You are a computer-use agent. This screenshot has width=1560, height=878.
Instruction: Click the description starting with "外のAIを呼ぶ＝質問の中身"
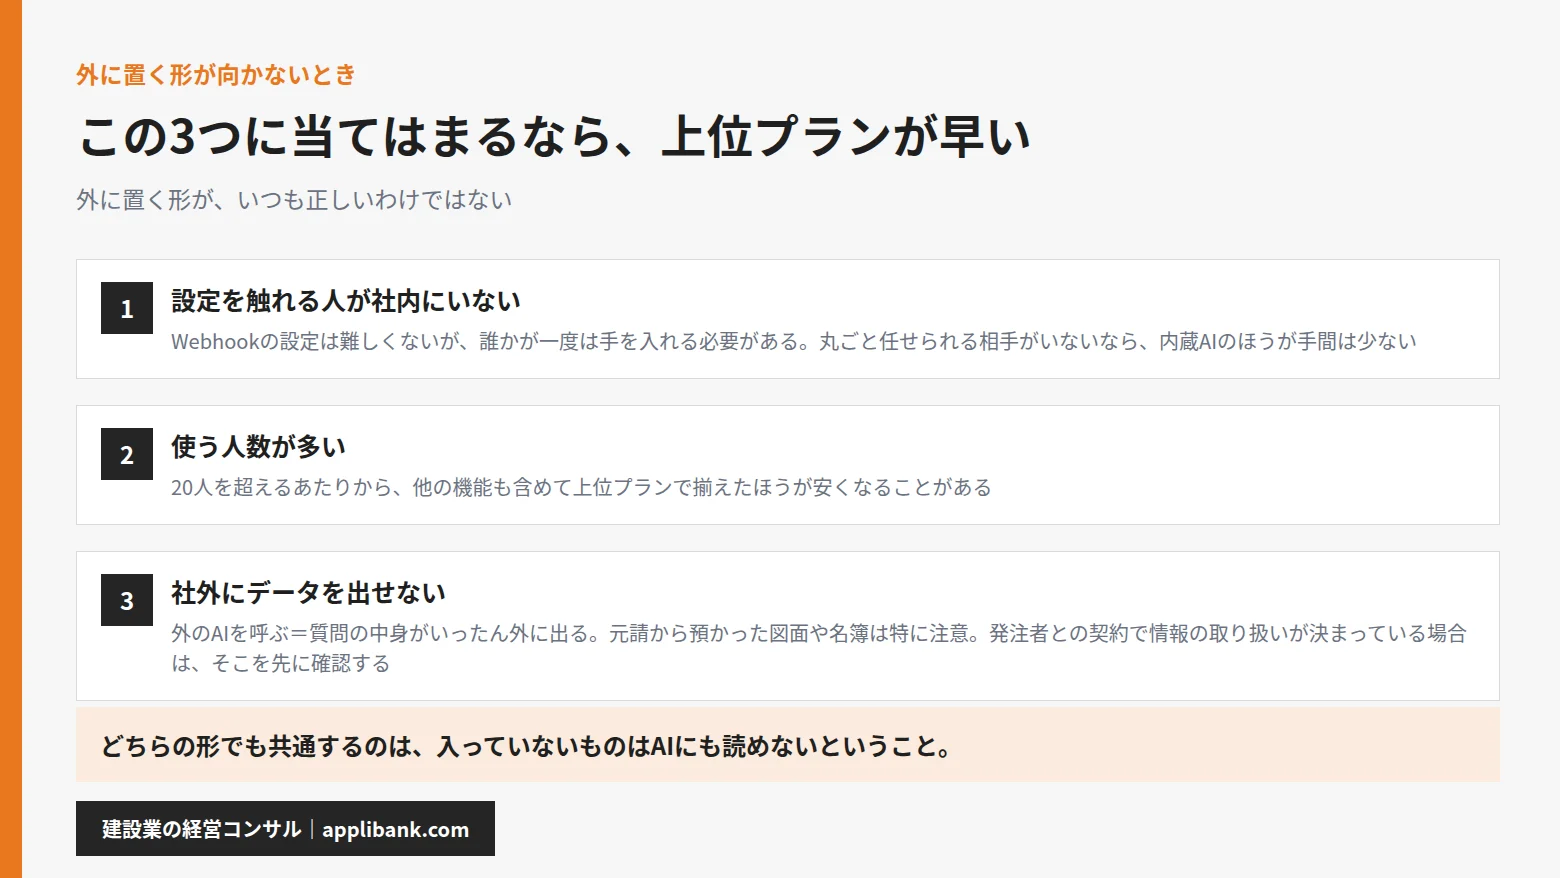pos(819,648)
